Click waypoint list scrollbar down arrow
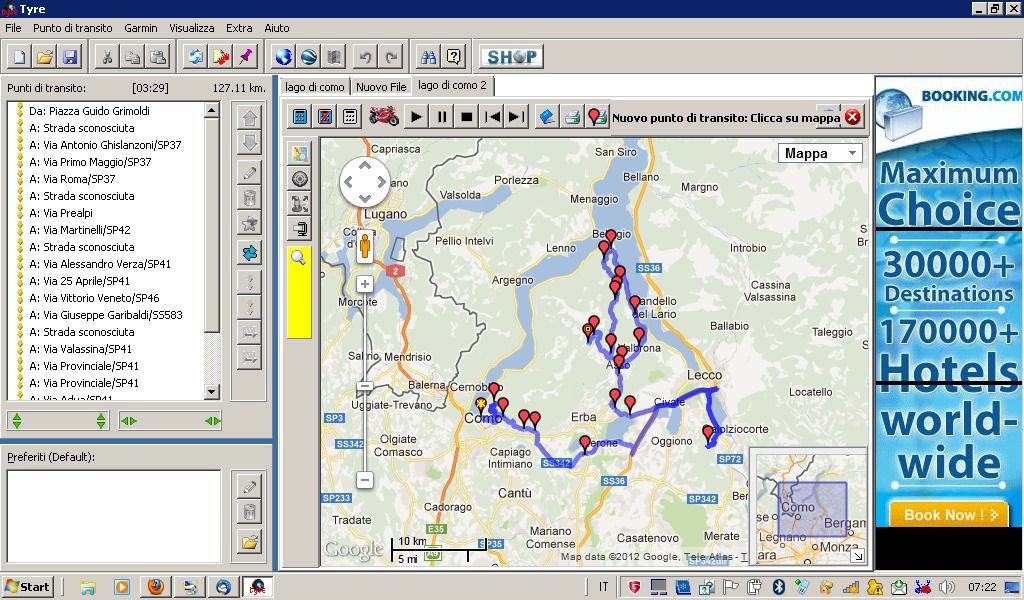 pyautogui.click(x=212, y=392)
